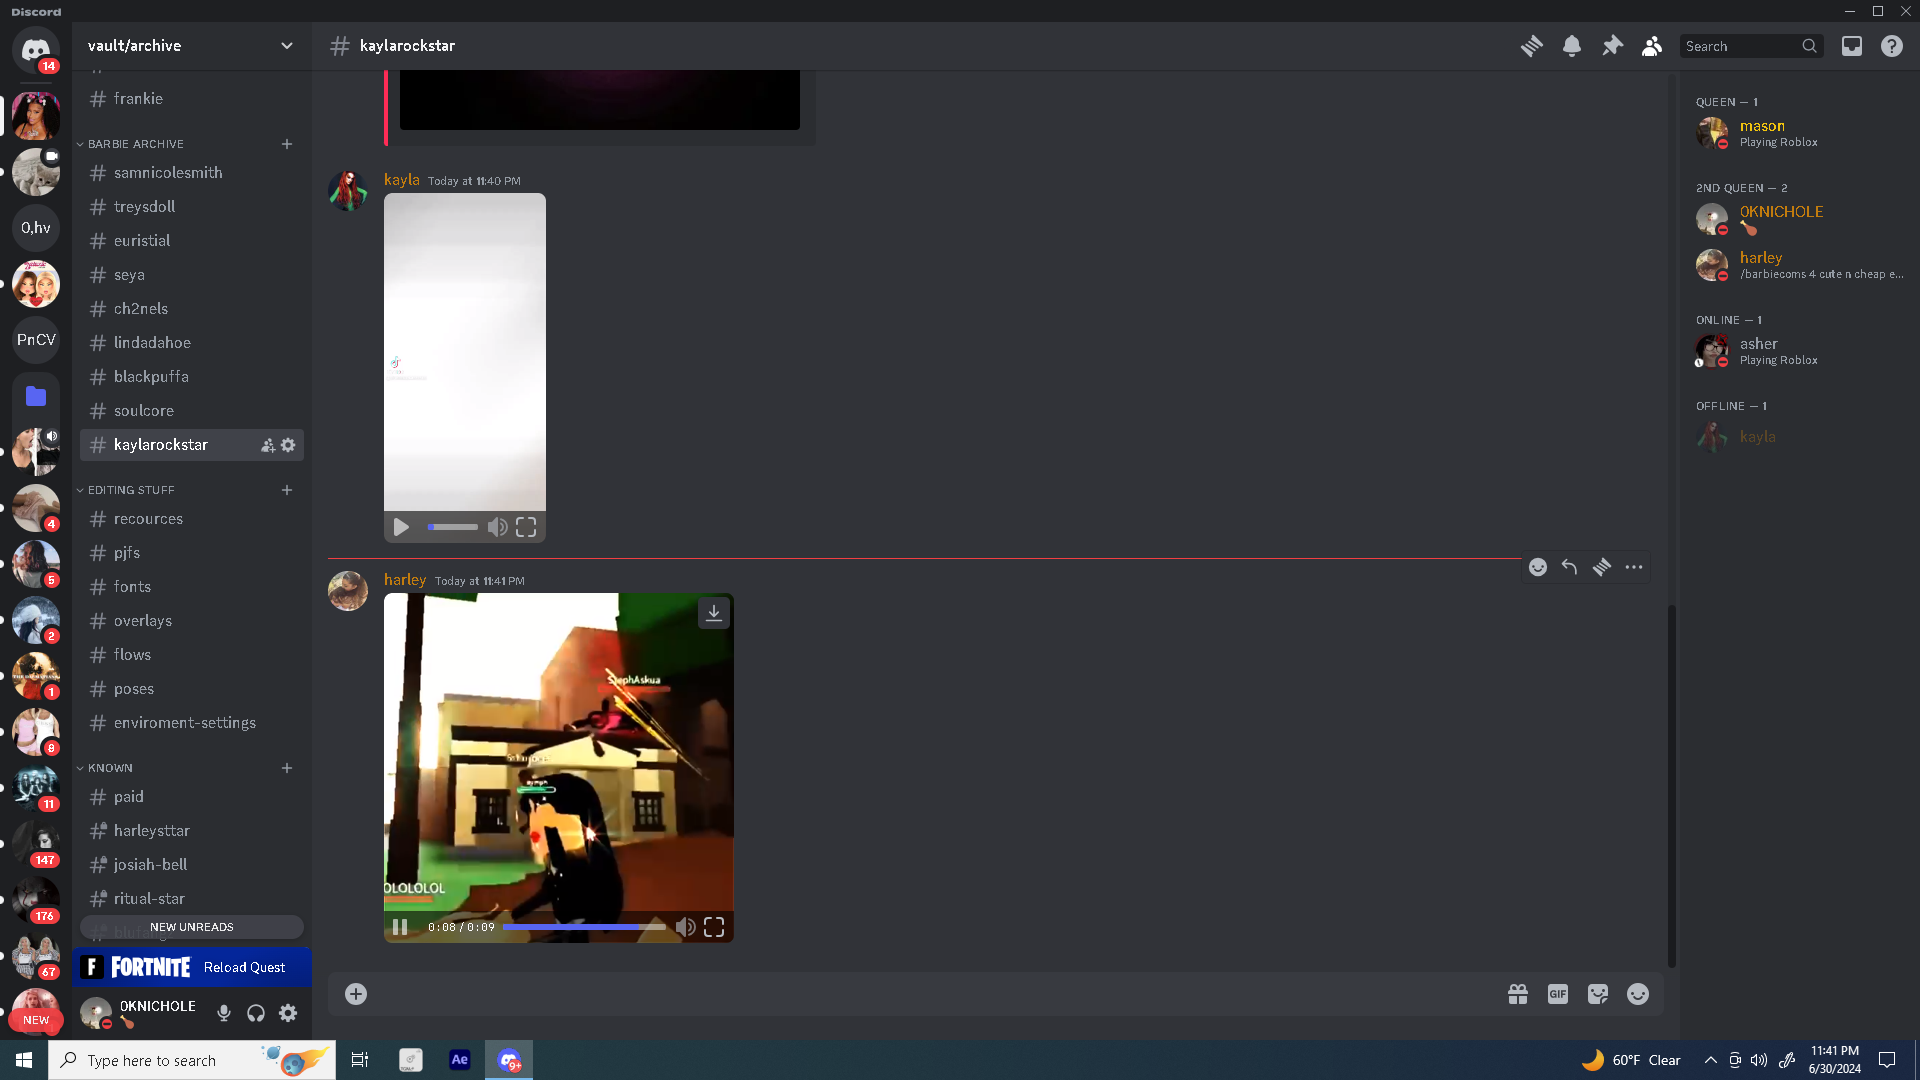Open OKNICHOLE user status panel
Image resolution: width=1920 pixels, height=1080 pixels.
141,1013
